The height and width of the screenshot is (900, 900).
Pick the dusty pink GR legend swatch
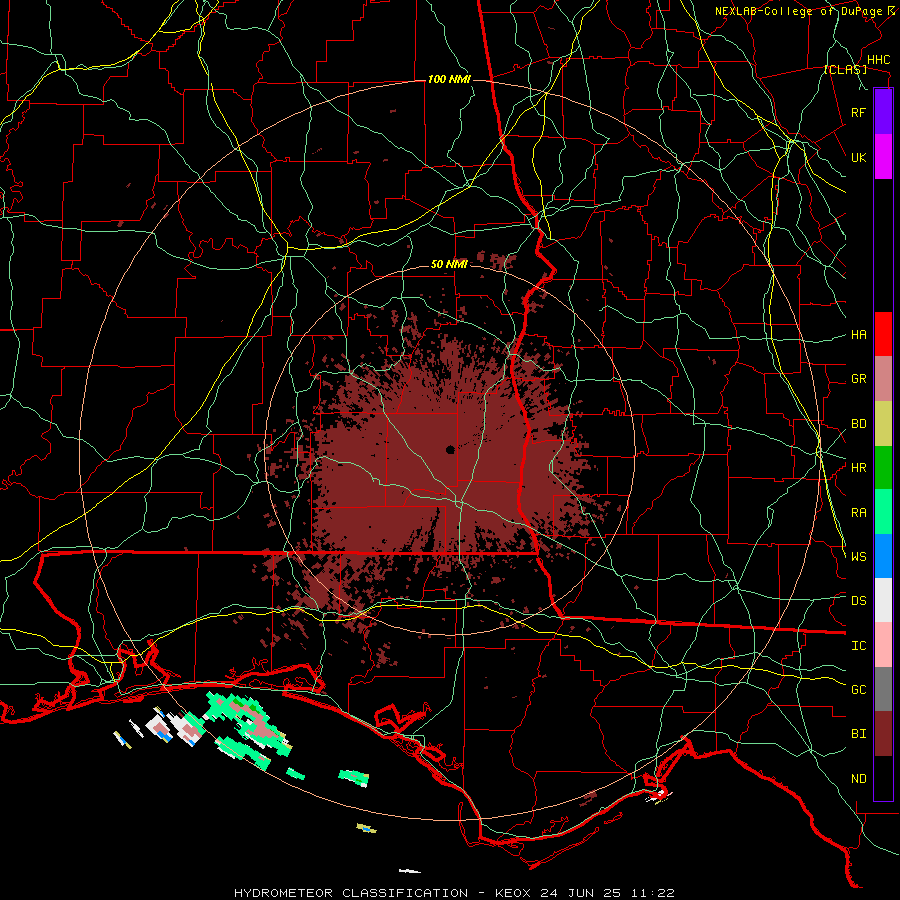click(883, 379)
